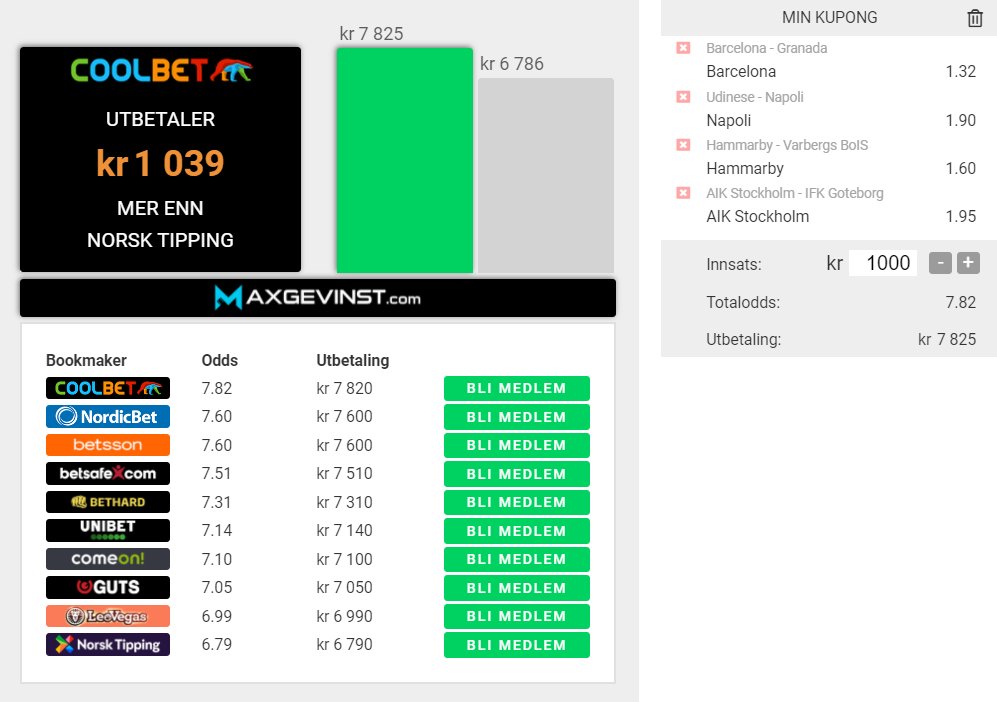Select Hammarby odds 1.60 in the coupon

pos(960,168)
